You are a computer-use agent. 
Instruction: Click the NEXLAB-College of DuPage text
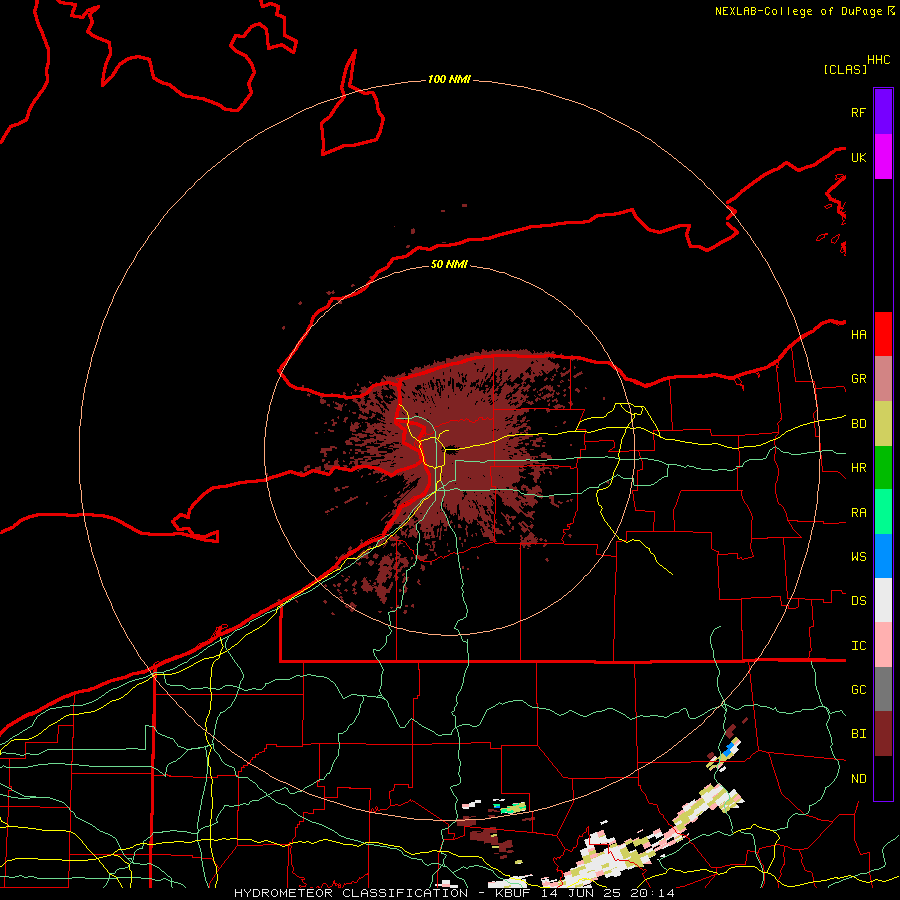pyautogui.click(x=798, y=11)
